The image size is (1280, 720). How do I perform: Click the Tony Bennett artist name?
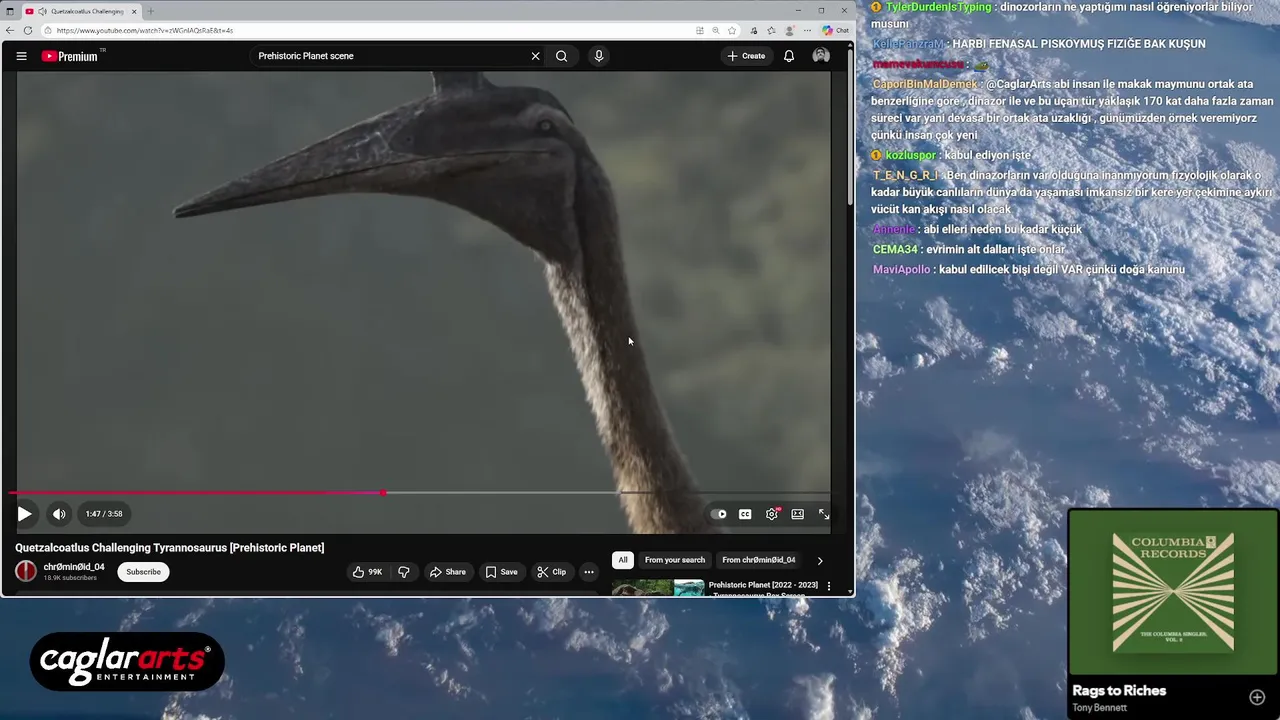point(1099,708)
